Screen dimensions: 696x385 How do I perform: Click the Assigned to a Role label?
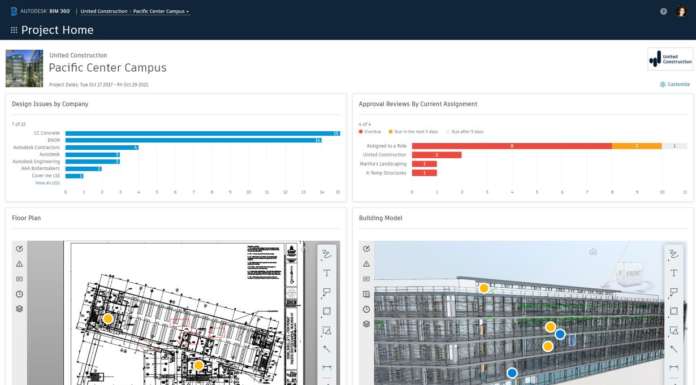click(386, 146)
